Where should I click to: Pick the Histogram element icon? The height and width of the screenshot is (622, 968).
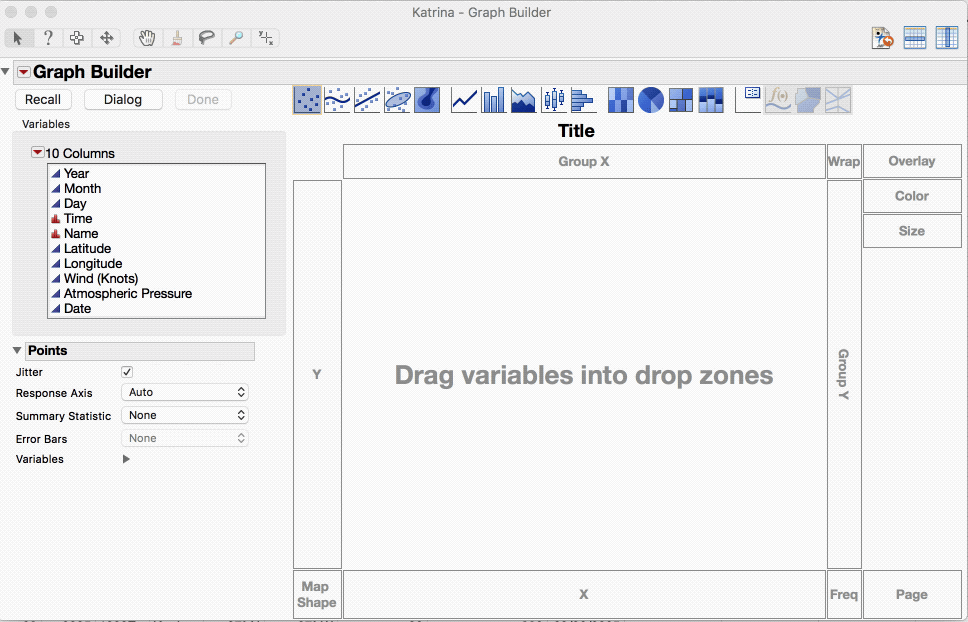[583, 99]
